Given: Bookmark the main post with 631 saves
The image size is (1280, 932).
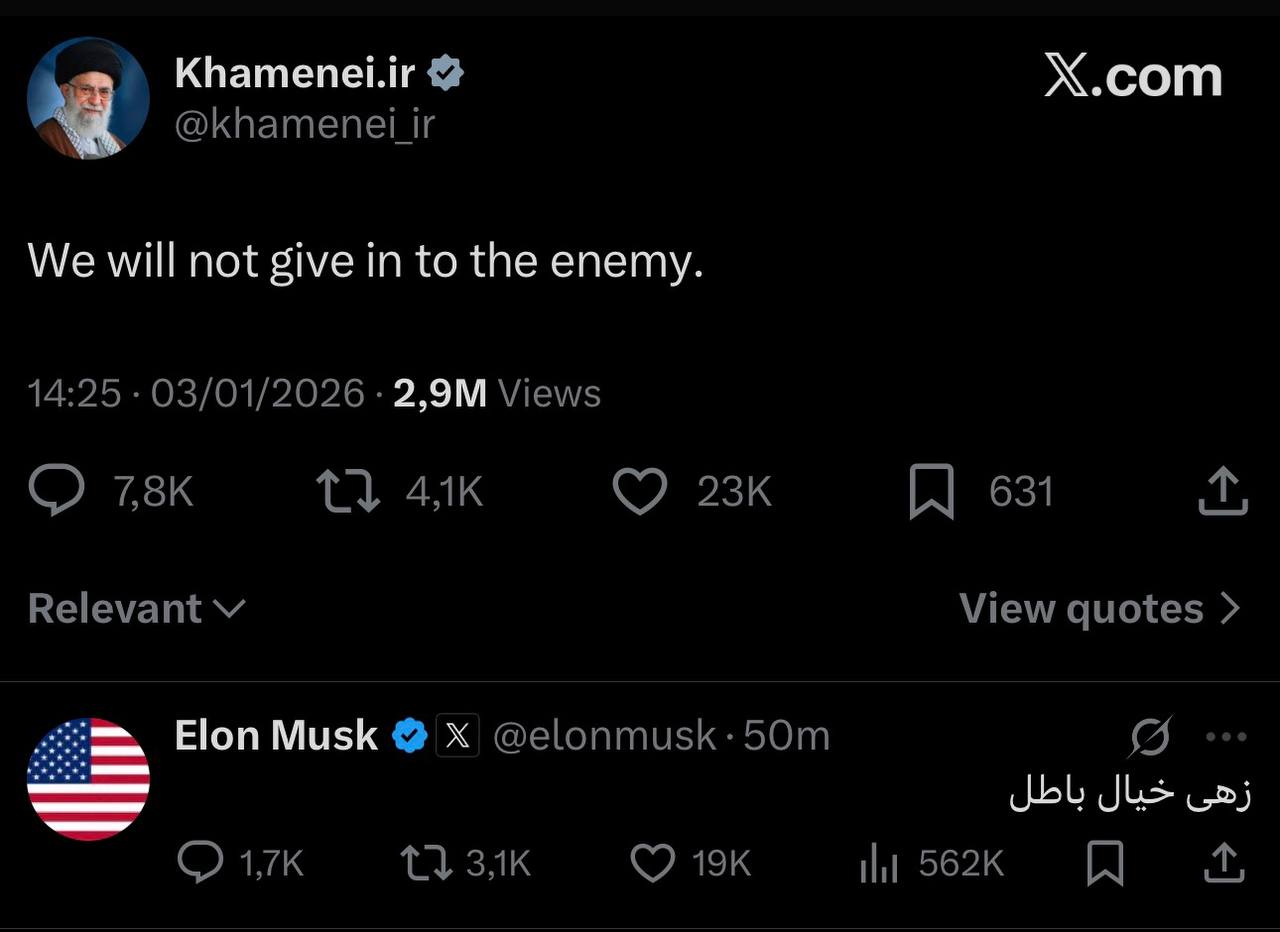Looking at the screenshot, I should (931, 493).
